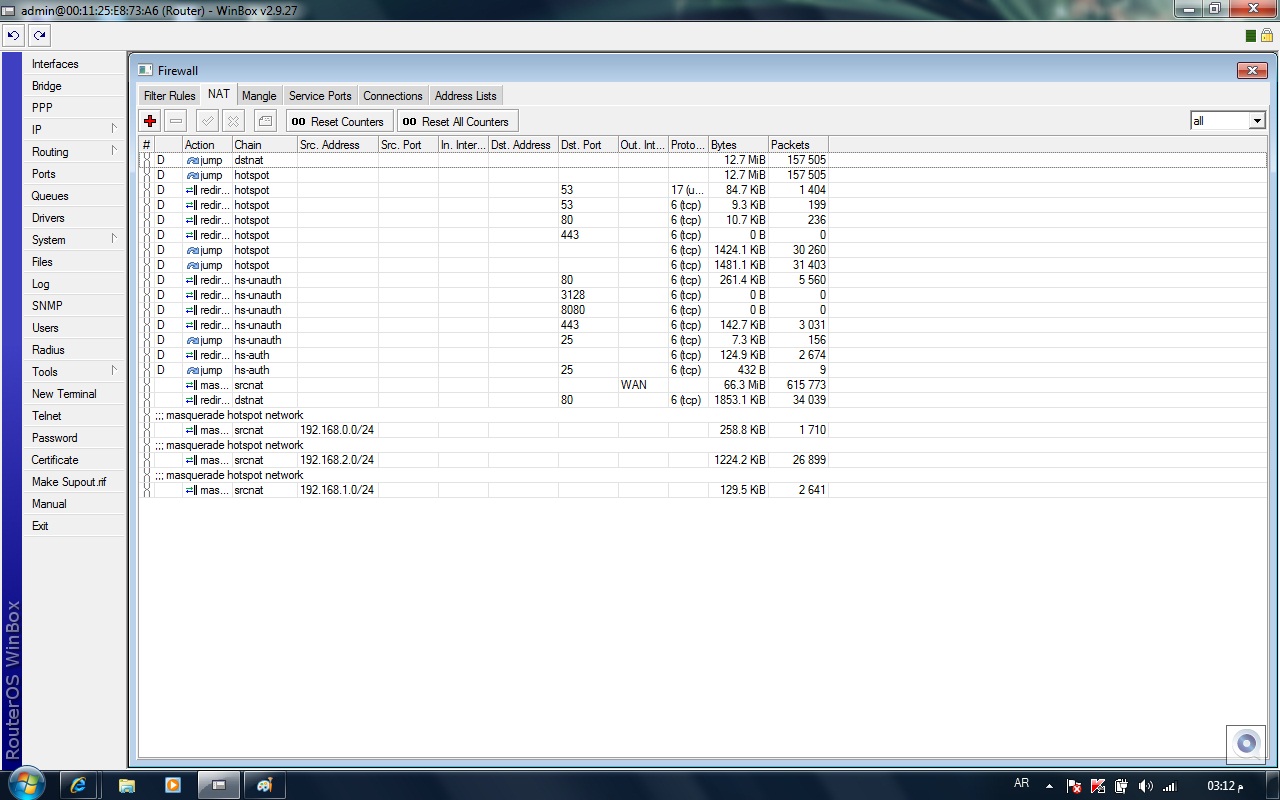Open Bridge in the sidebar menu
Image resolution: width=1280 pixels, height=800 pixels.
76,86
